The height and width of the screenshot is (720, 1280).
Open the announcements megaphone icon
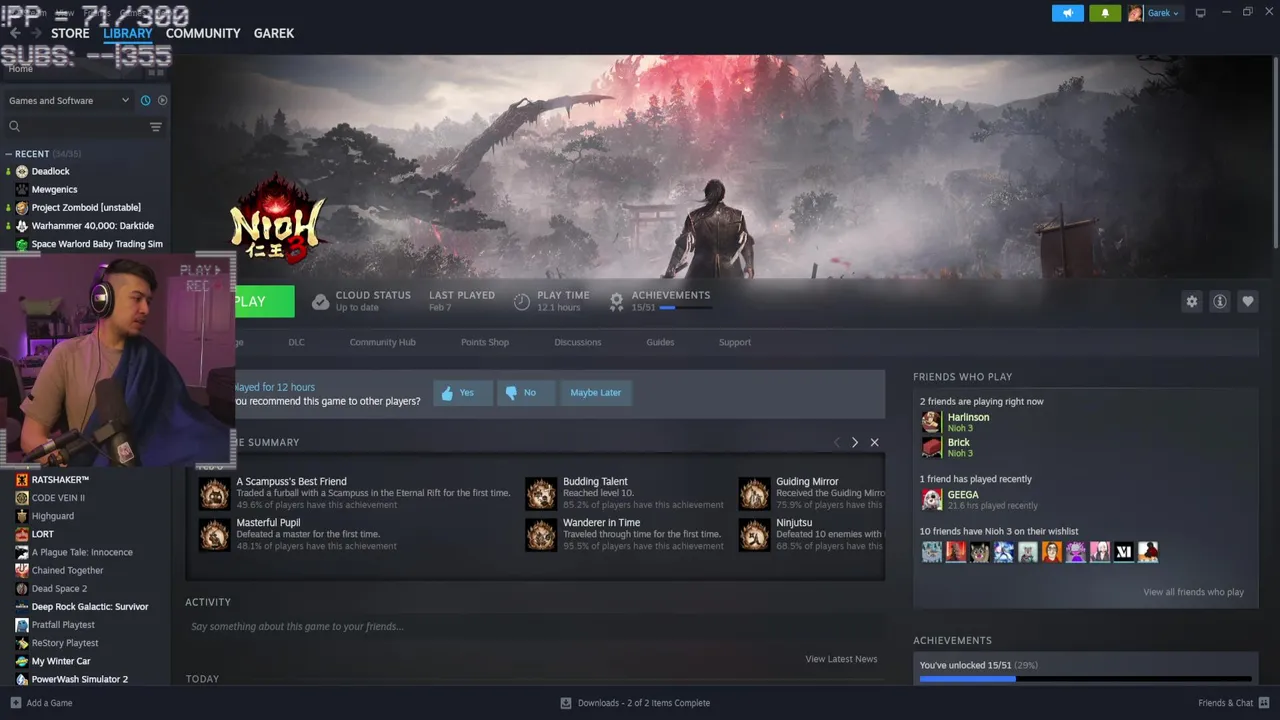pyautogui.click(x=1067, y=13)
